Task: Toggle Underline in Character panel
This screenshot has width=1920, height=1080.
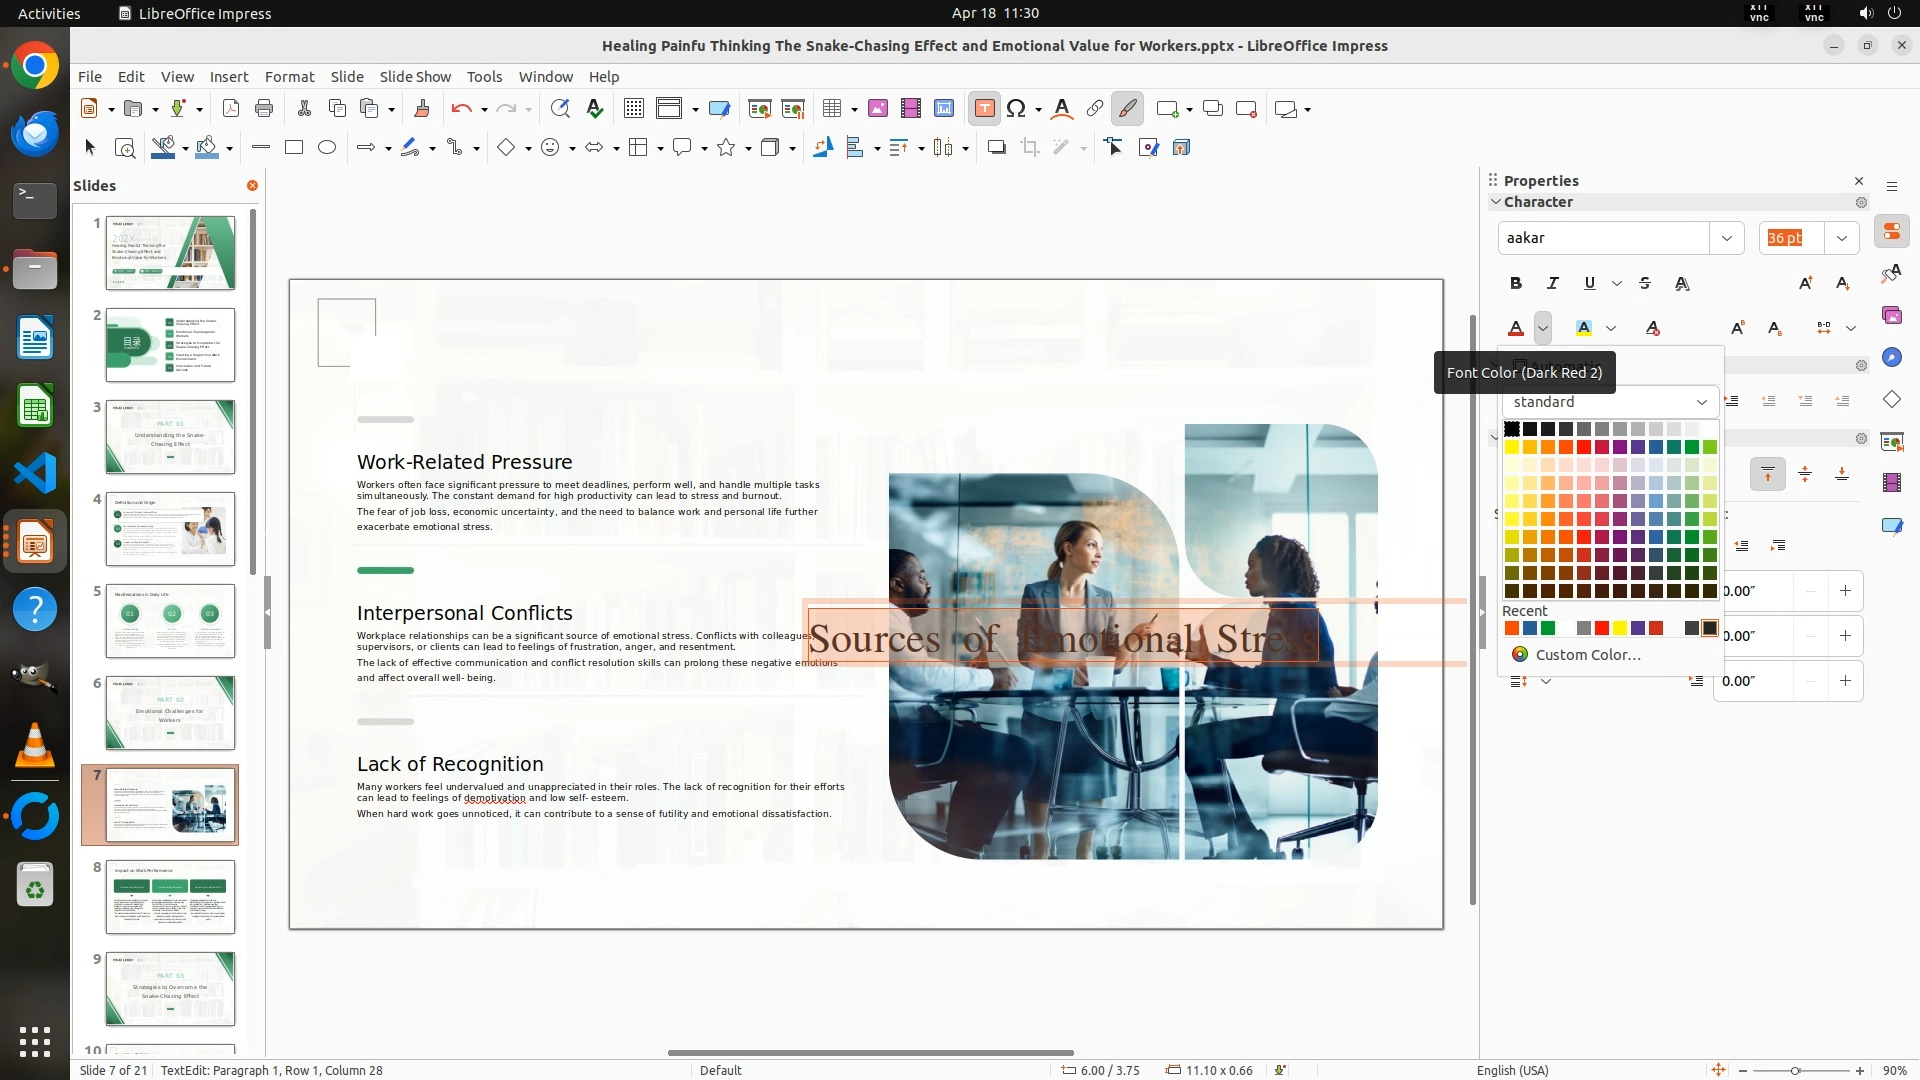Action: (x=1589, y=284)
